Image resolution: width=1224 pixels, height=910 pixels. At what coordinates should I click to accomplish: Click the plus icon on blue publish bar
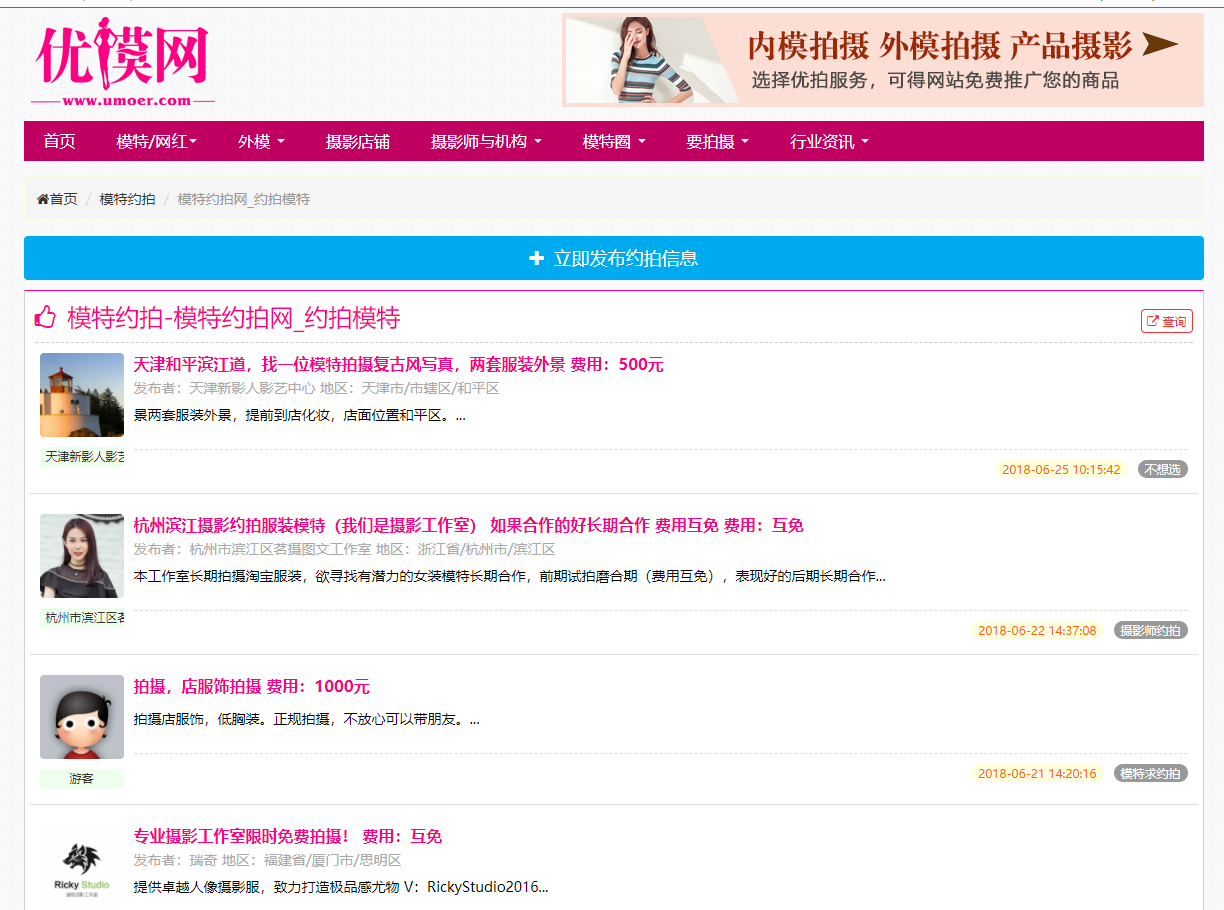pyautogui.click(x=536, y=259)
